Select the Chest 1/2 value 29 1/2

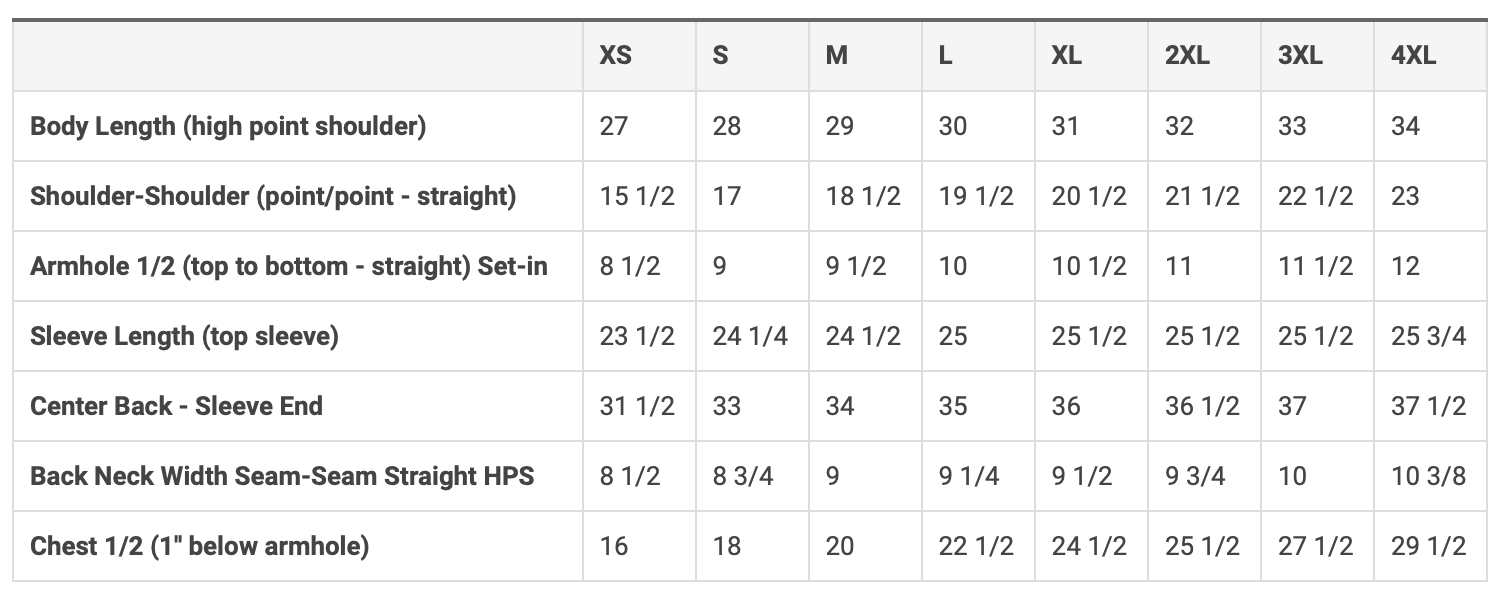point(1428,546)
